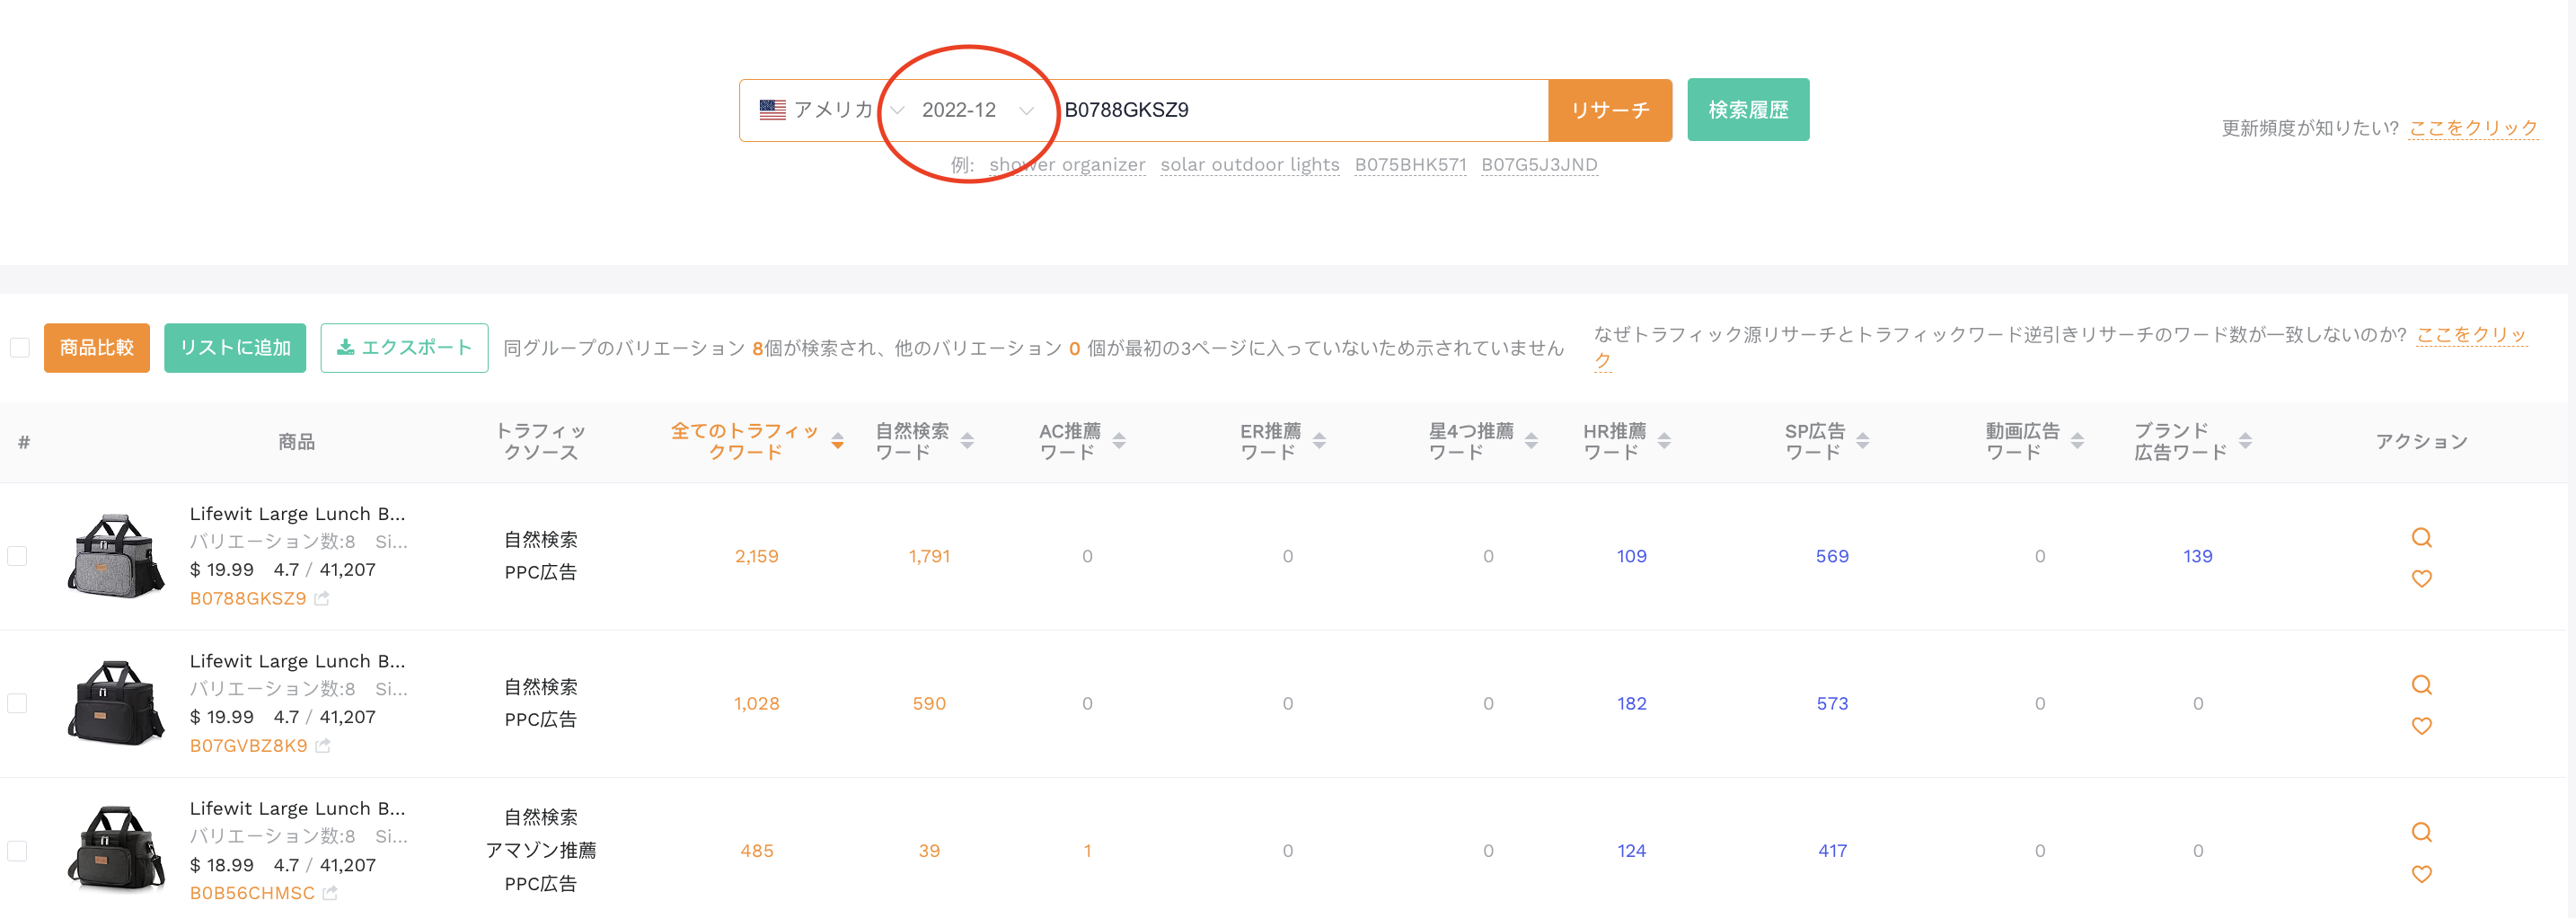Sort by 動画広告ワード column arrows
Viewport: 2576px width, 918px height.
click(x=2077, y=441)
